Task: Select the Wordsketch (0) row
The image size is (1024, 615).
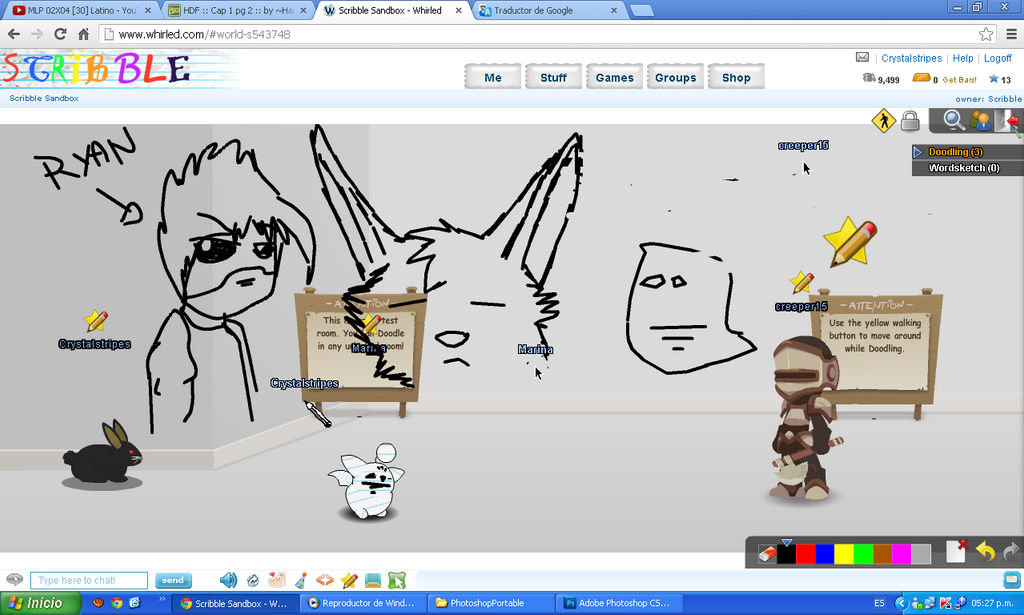Action: tap(967, 168)
